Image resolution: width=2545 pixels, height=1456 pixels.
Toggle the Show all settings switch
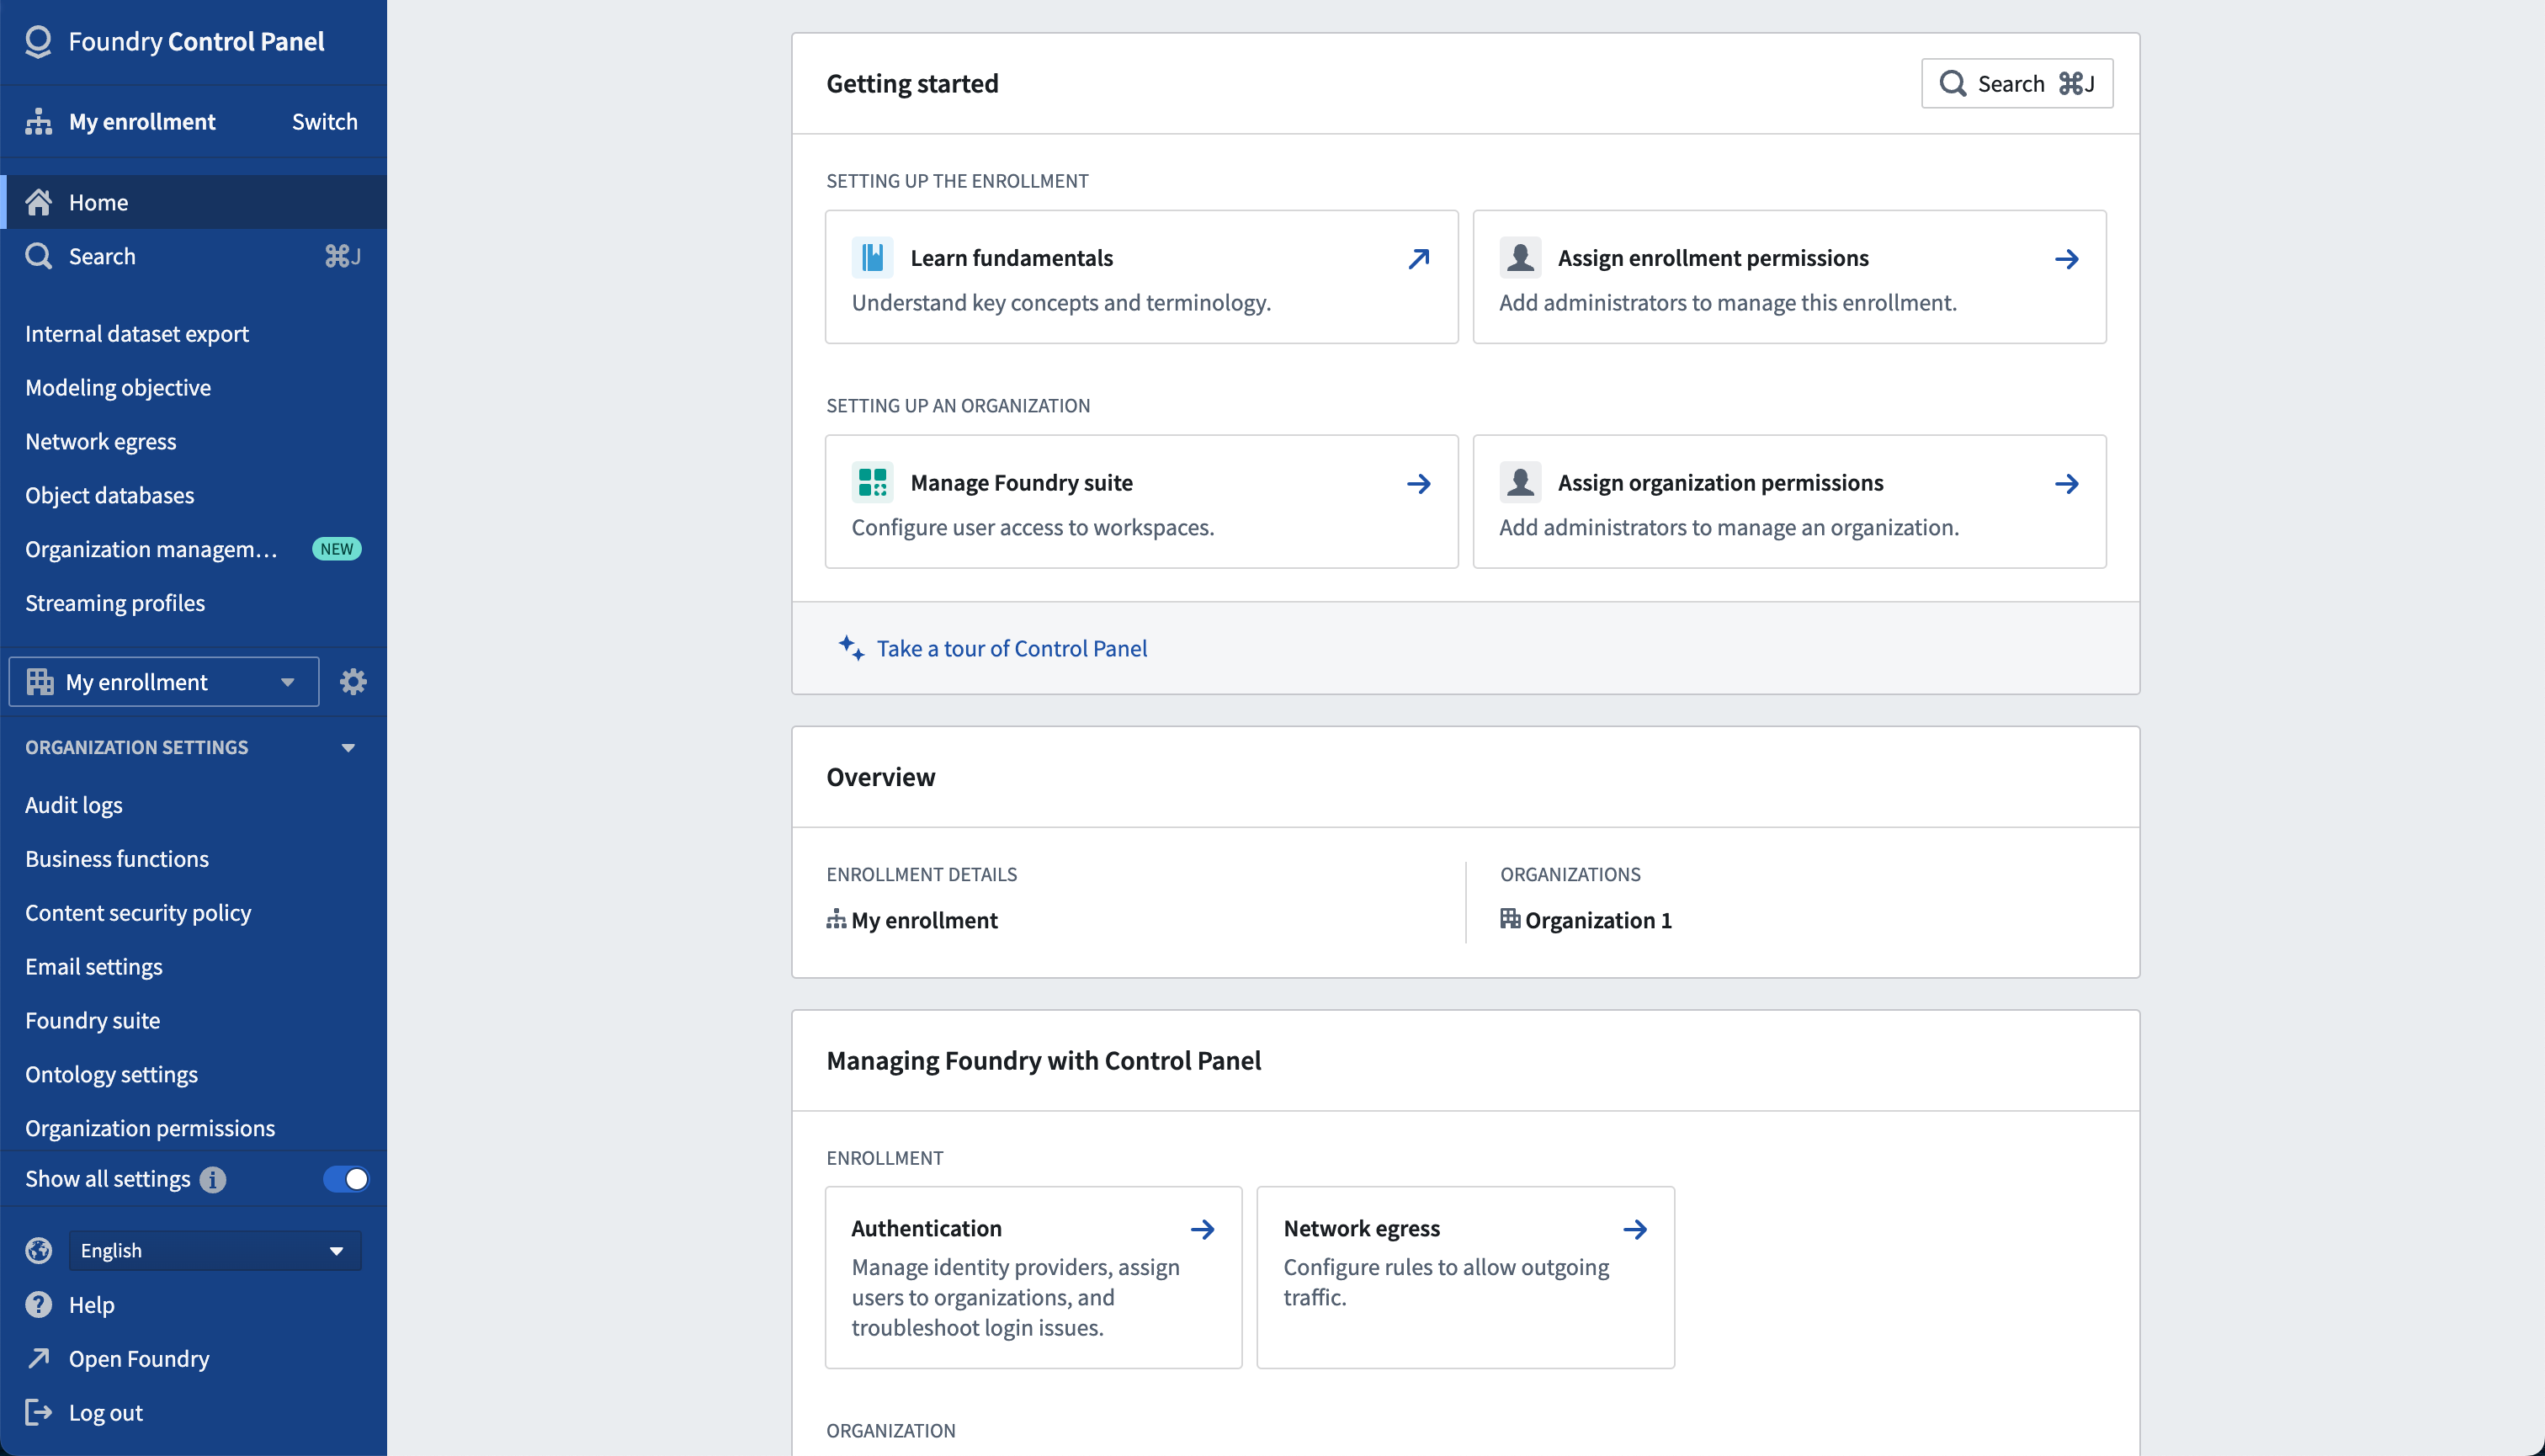(346, 1179)
